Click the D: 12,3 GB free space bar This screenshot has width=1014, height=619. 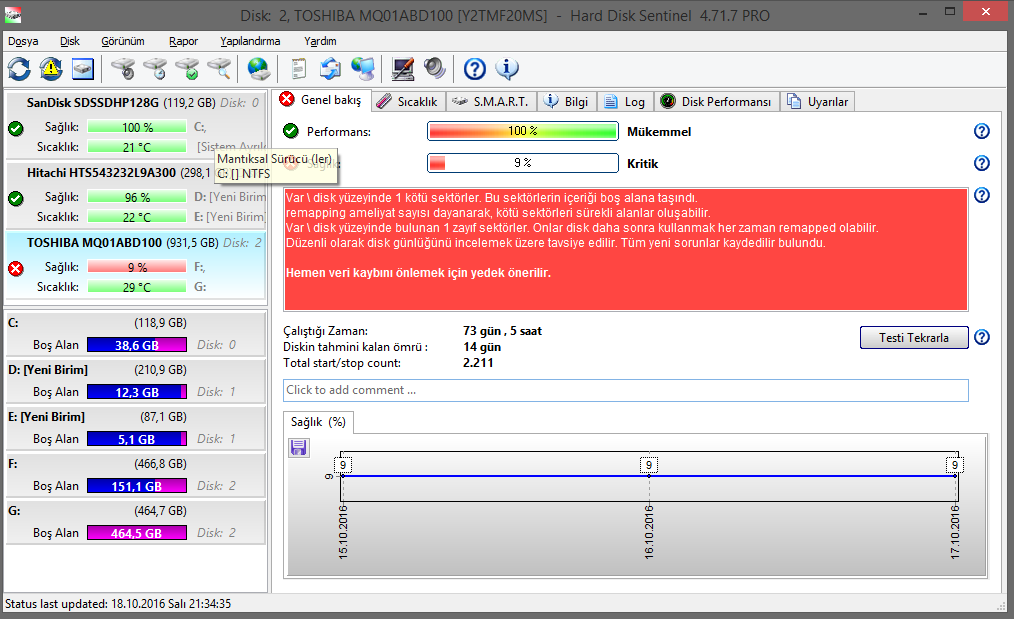tap(136, 392)
